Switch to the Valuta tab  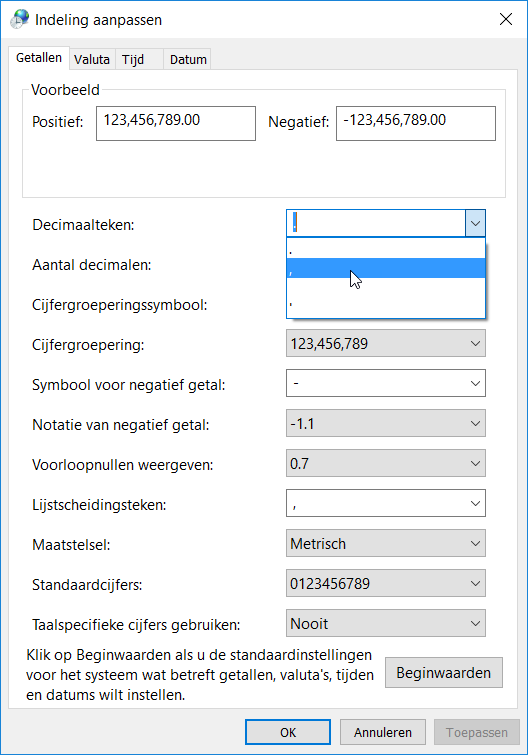point(92,59)
